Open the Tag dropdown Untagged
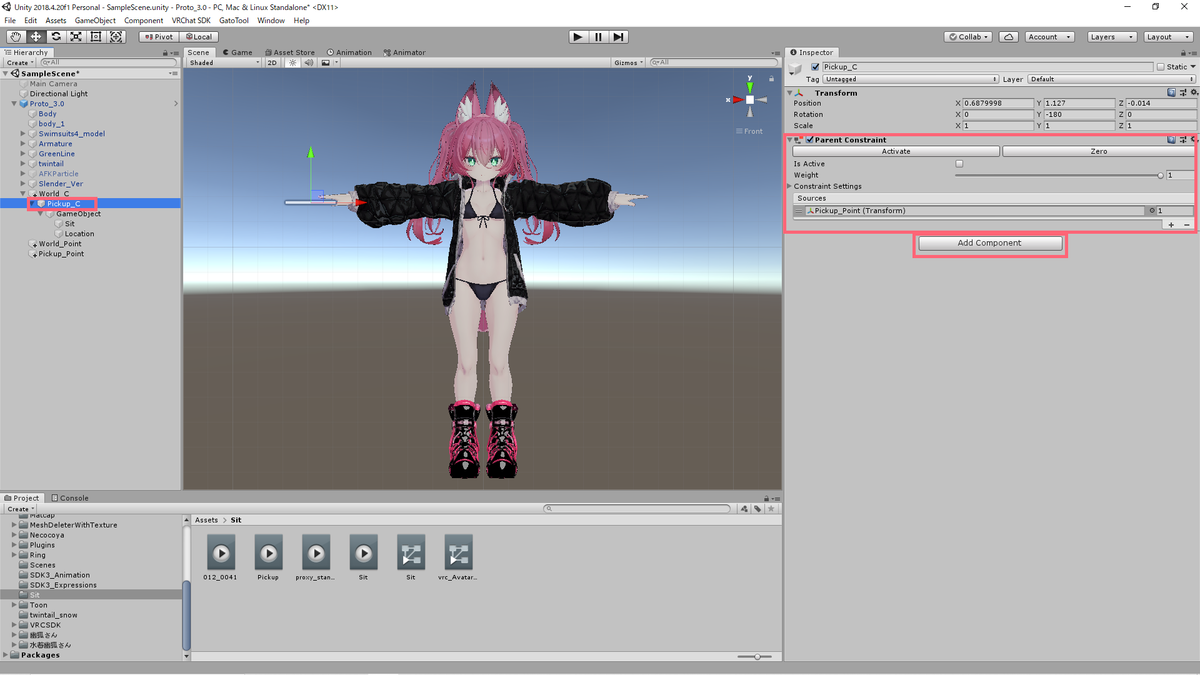Viewport: 1200px width, 675px height. point(911,79)
